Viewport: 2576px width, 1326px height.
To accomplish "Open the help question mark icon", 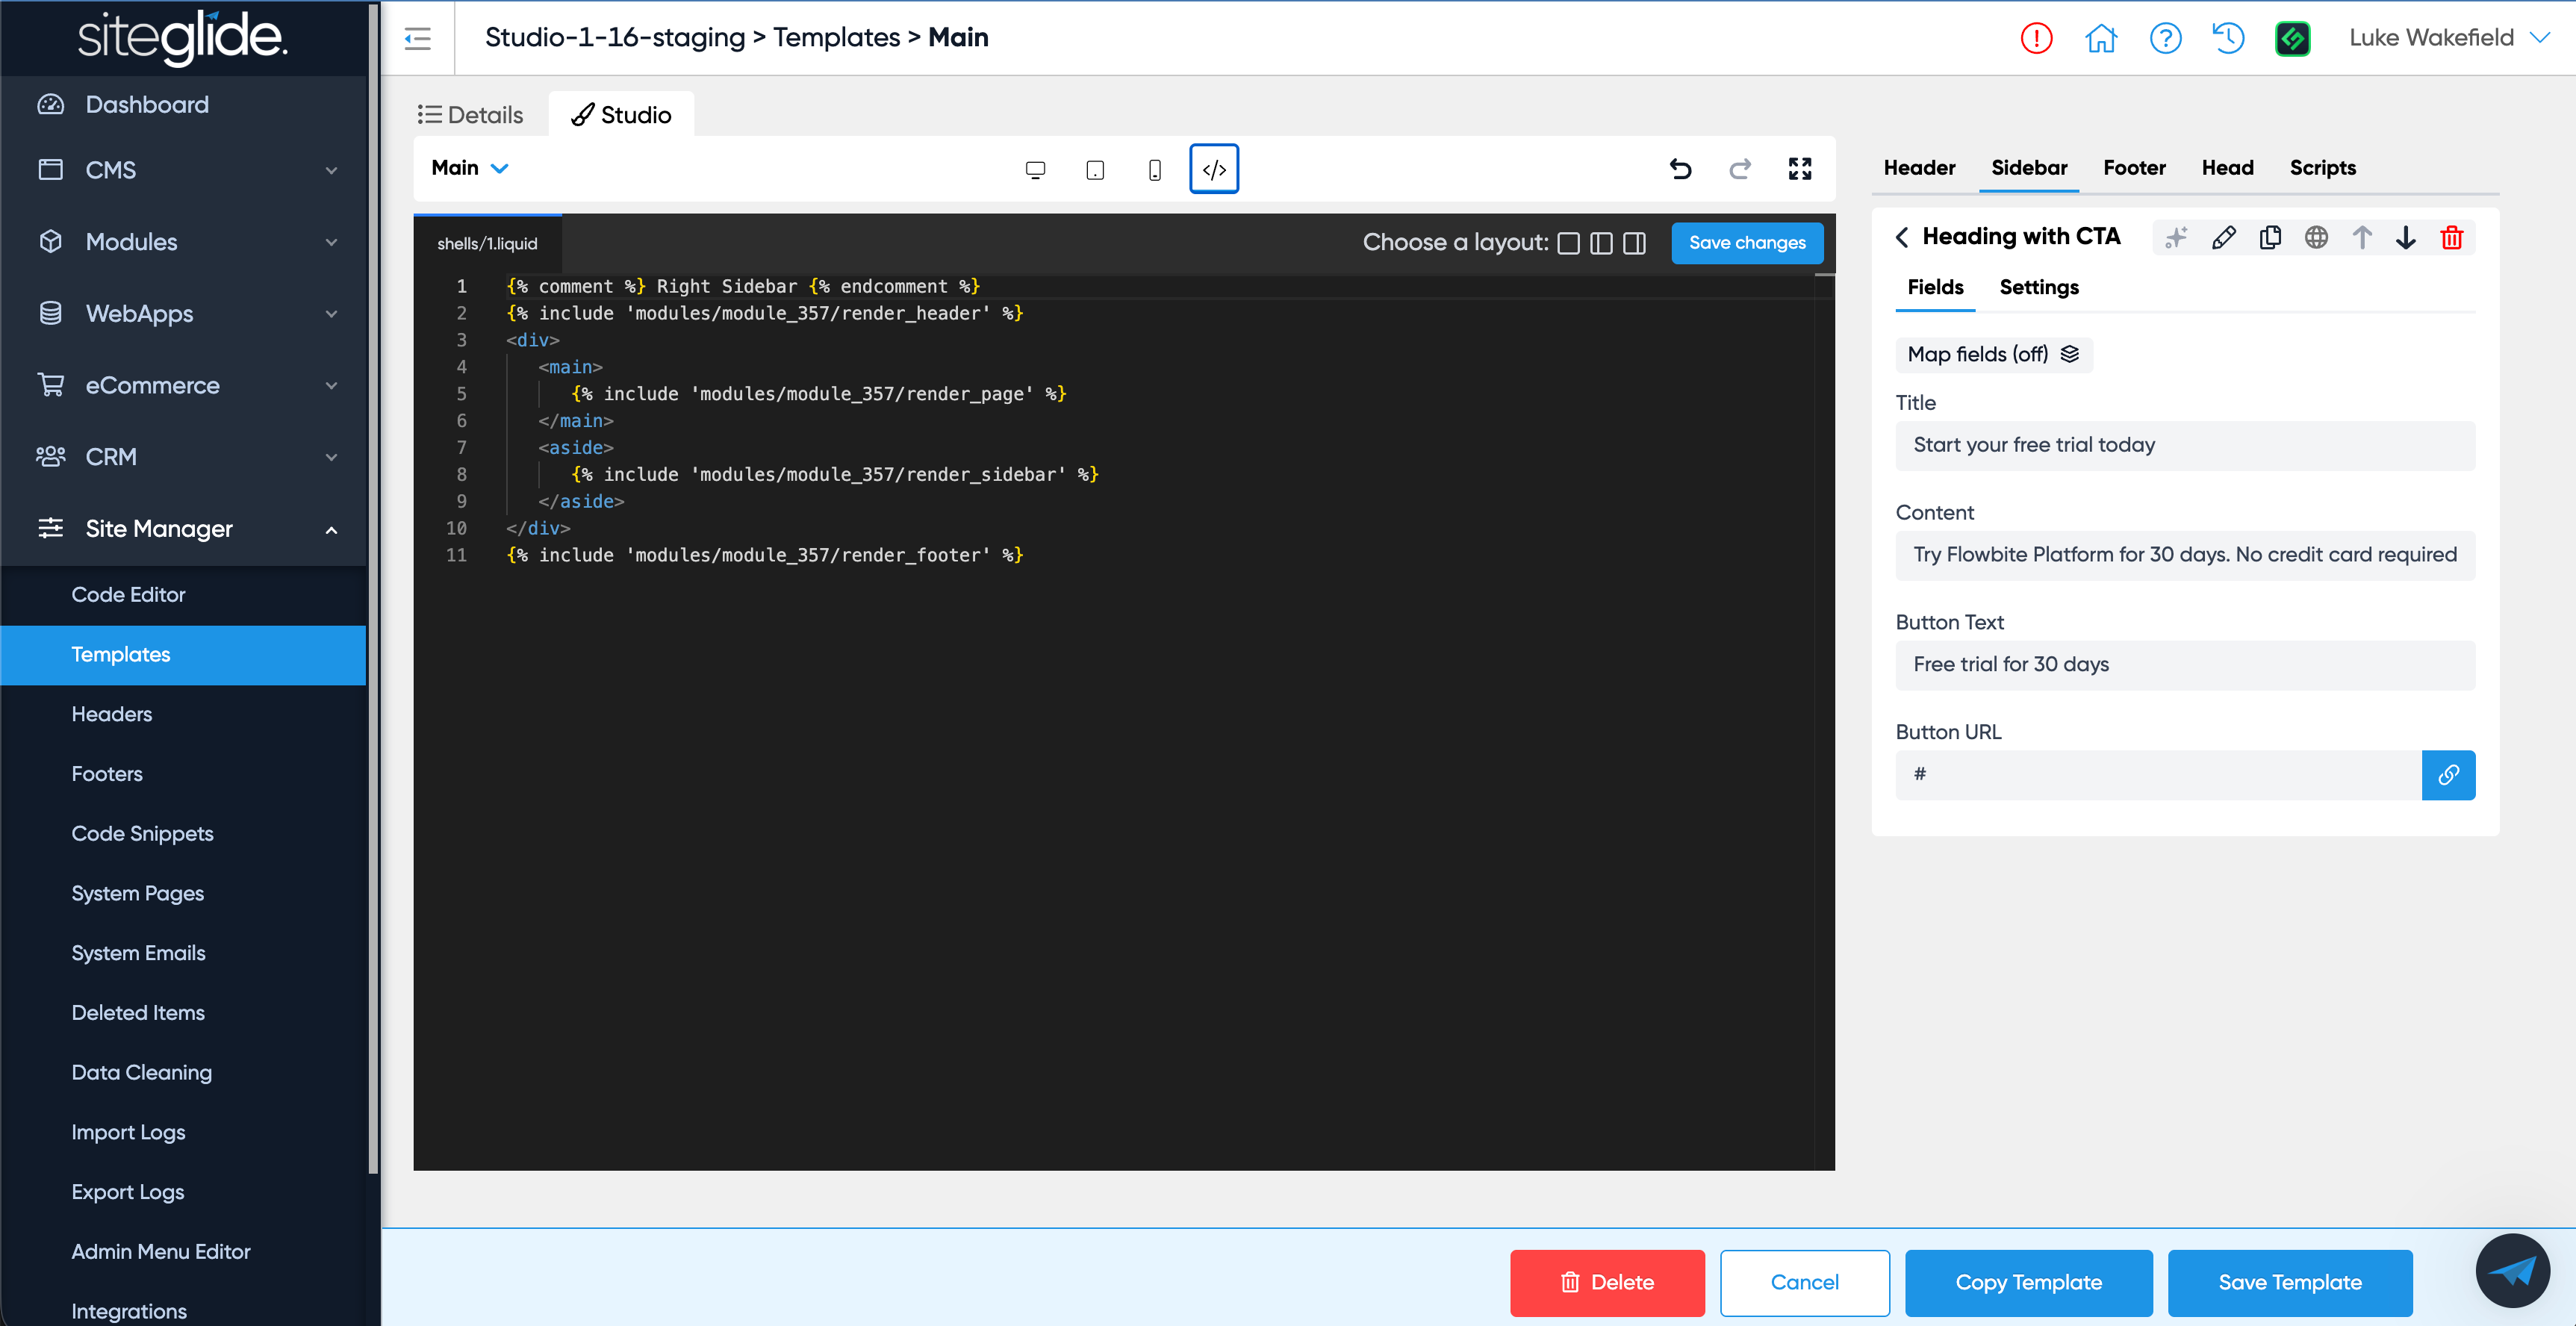I will (x=2165, y=38).
